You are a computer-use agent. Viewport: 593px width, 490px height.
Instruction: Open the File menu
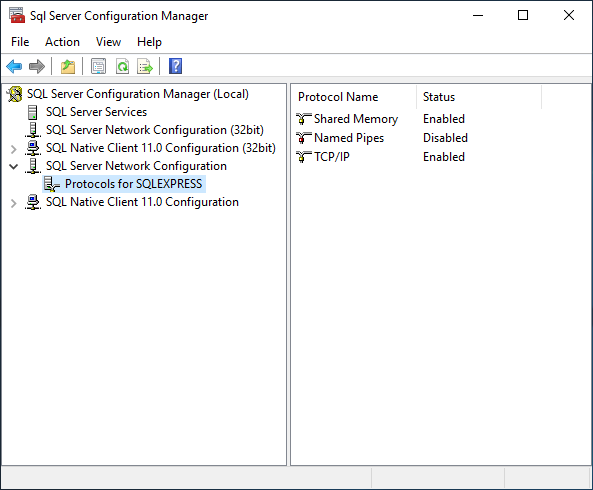point(20,42)
